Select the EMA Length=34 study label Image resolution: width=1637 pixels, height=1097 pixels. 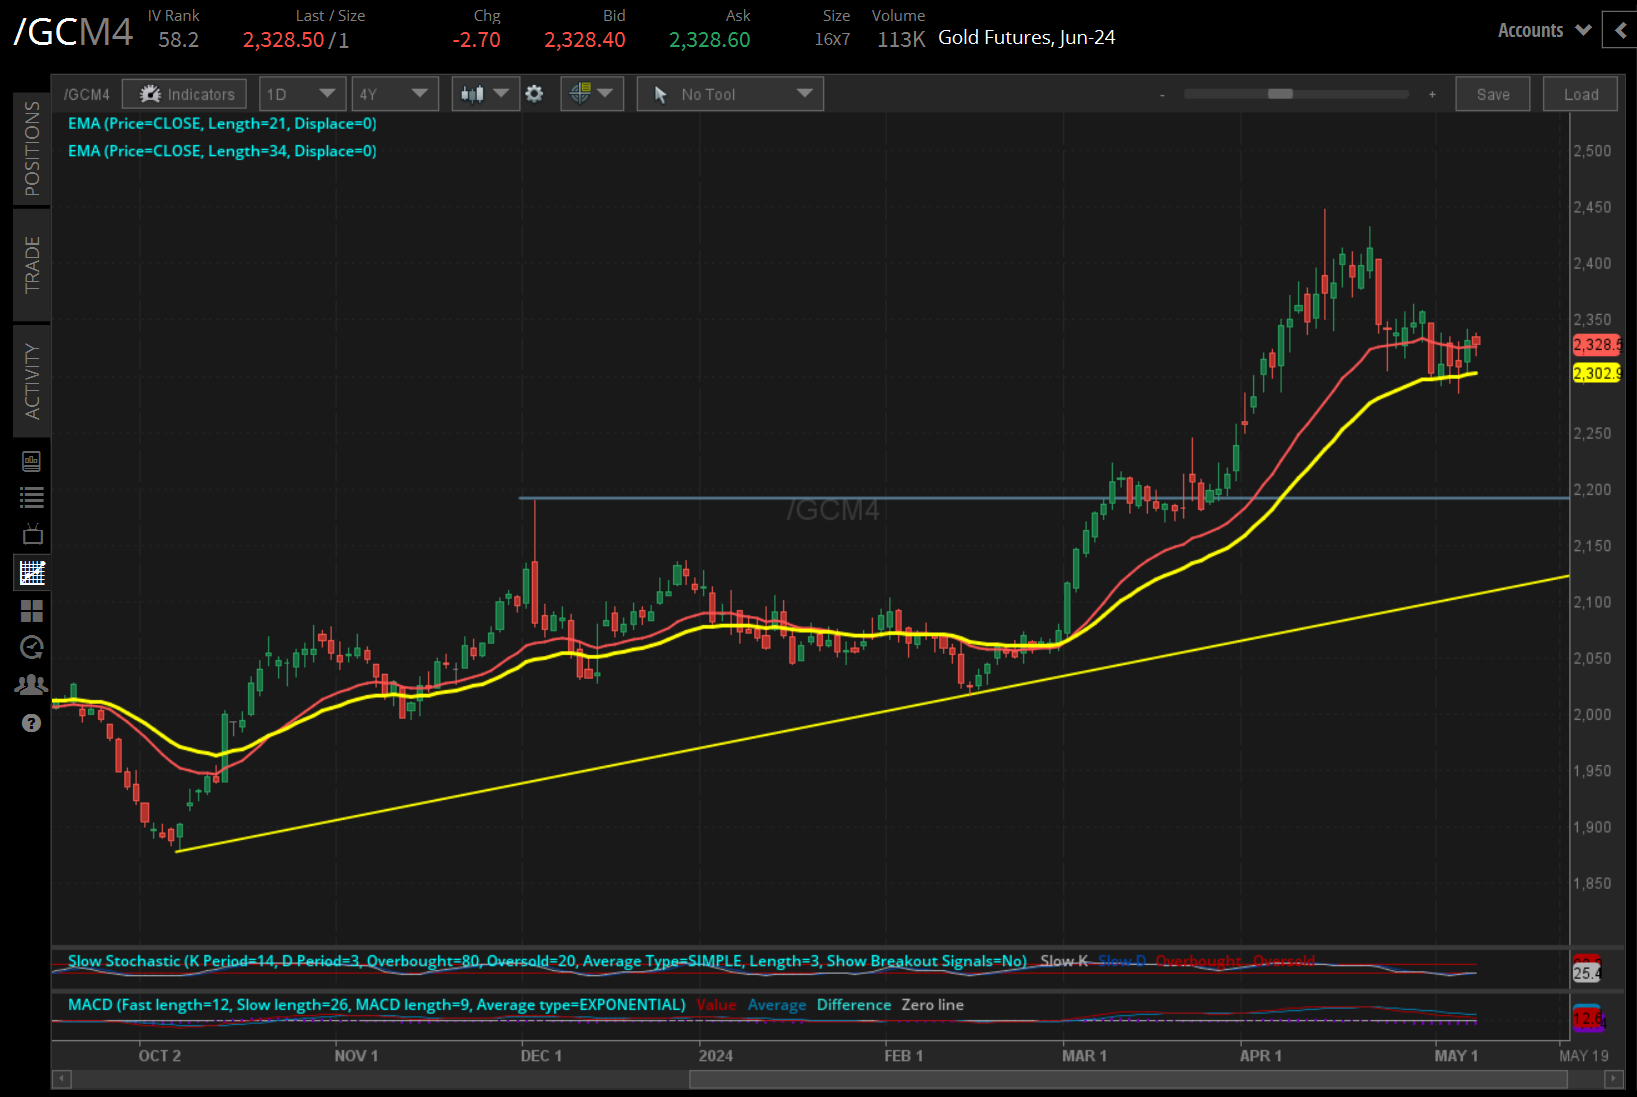tap(222, 151)
